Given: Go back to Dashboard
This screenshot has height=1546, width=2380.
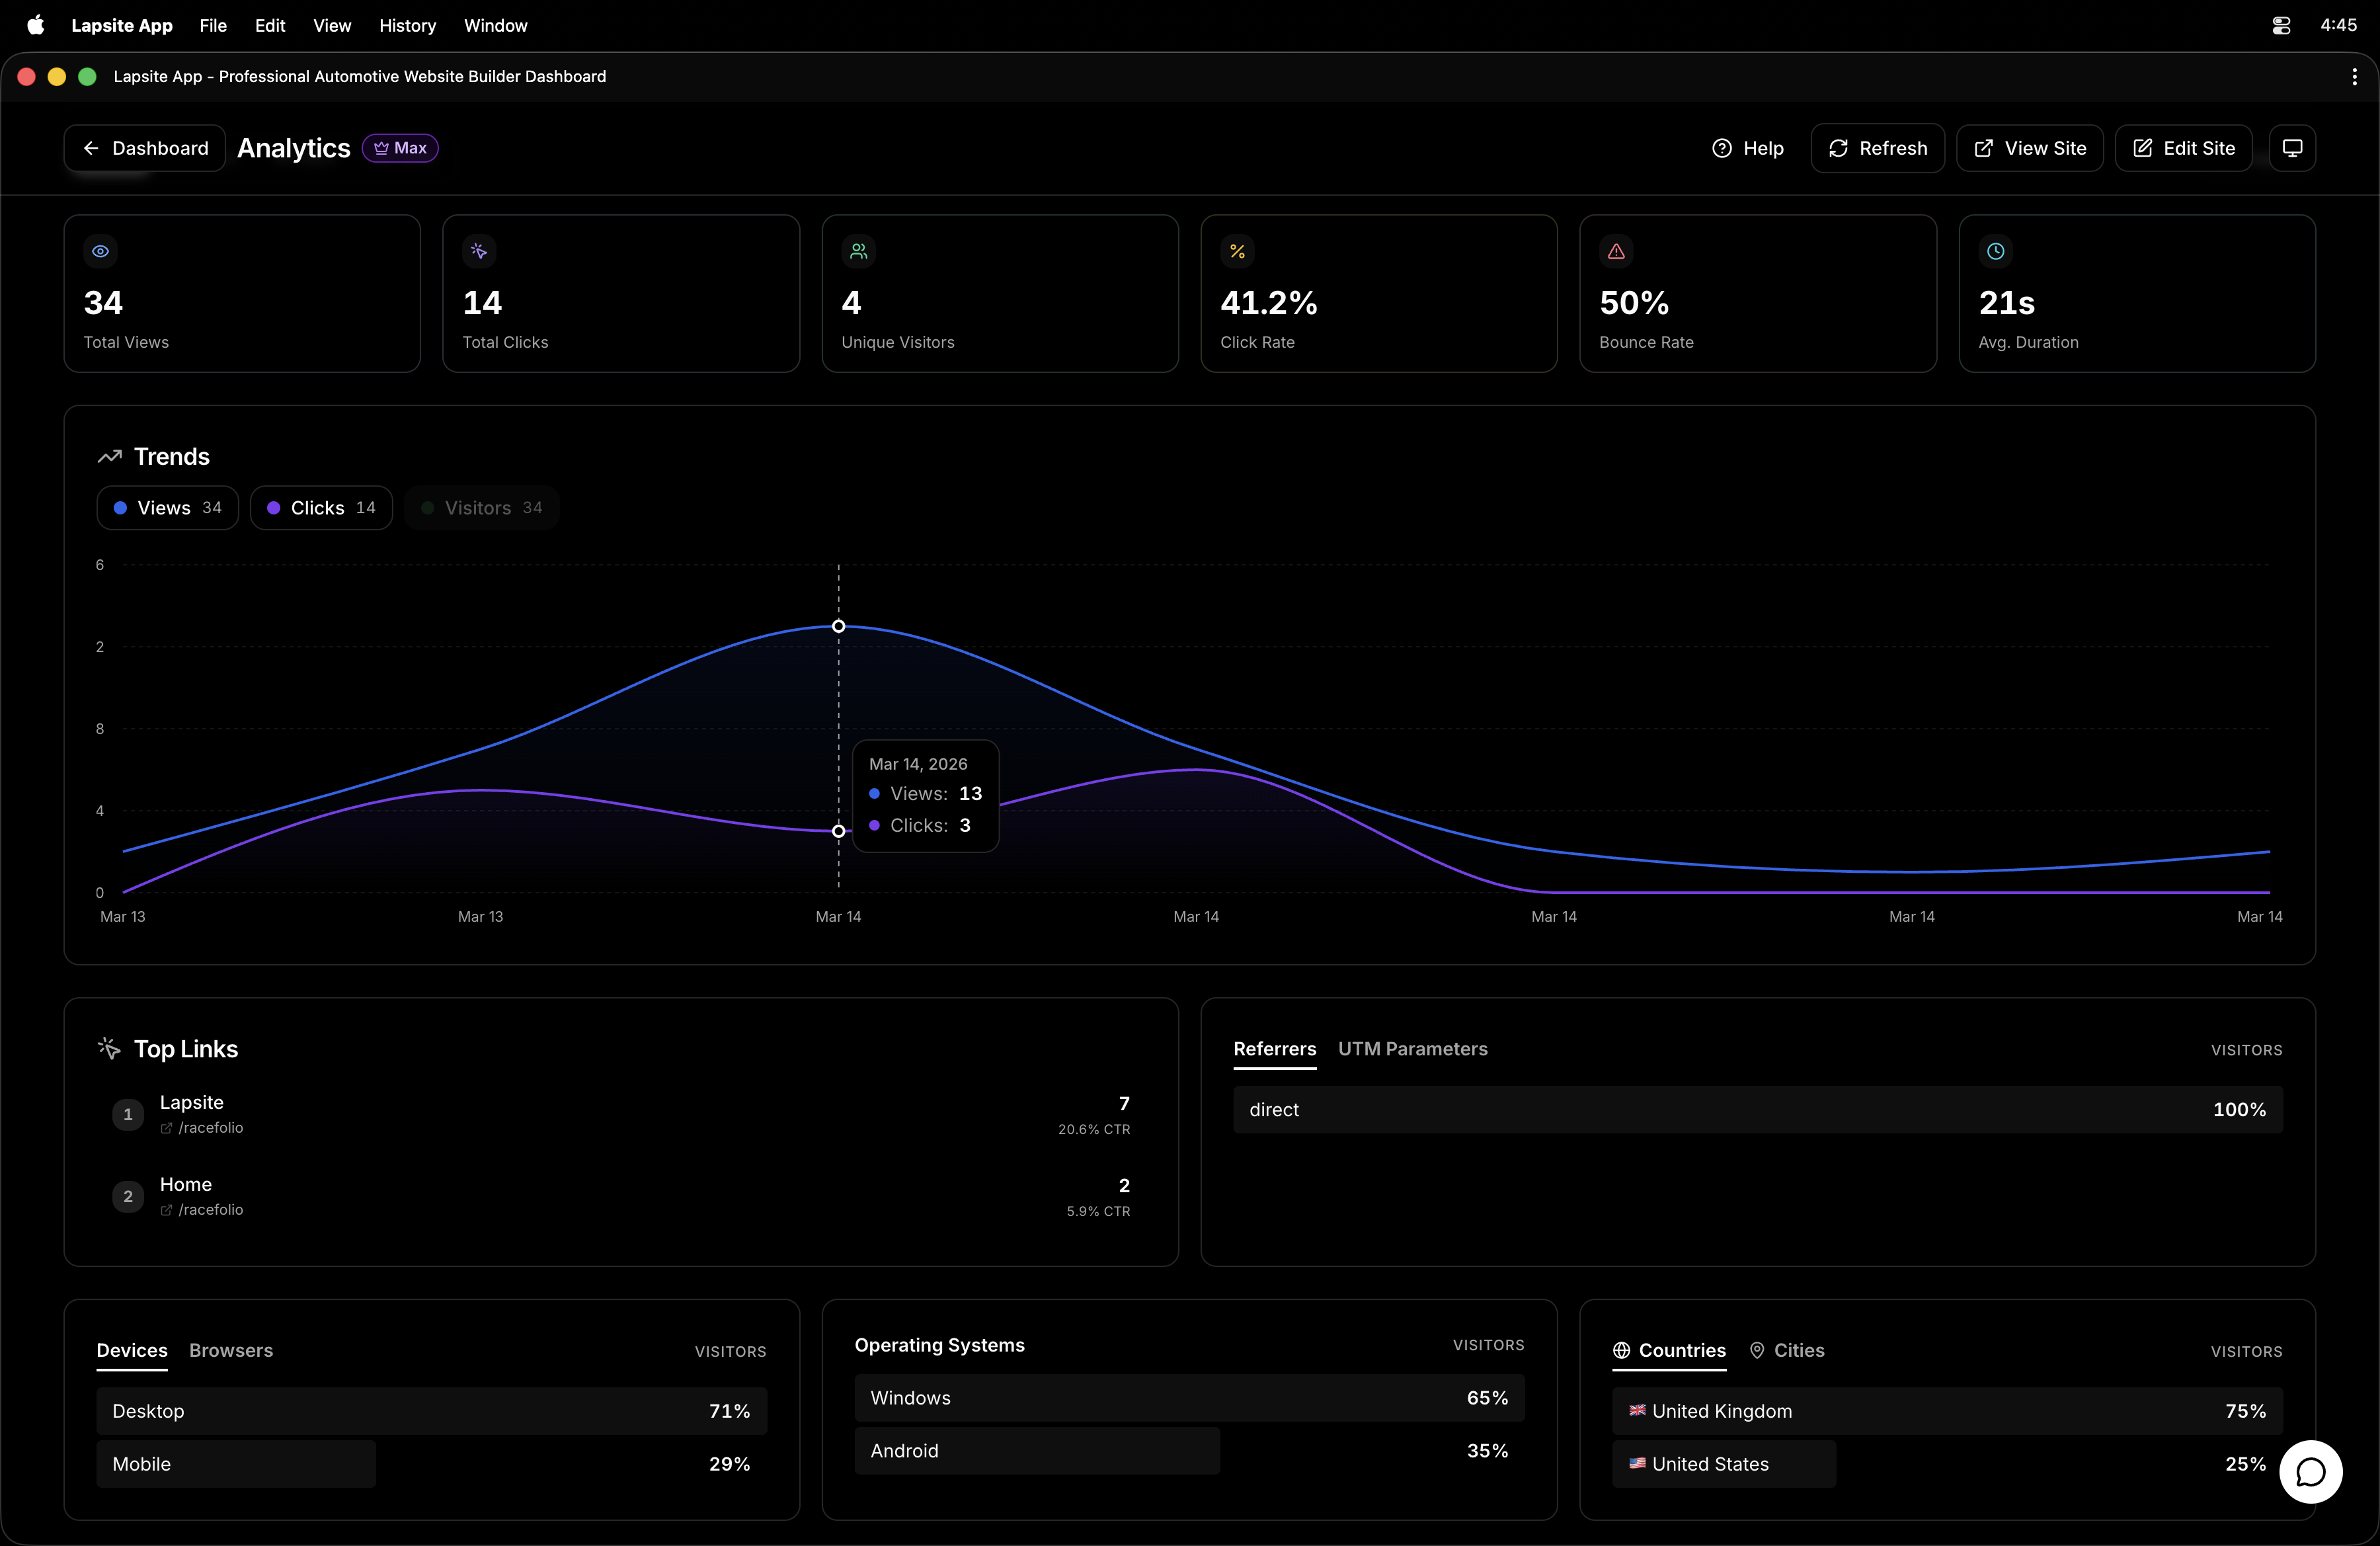Looking at the screenshot, I should tap(145, 148).
